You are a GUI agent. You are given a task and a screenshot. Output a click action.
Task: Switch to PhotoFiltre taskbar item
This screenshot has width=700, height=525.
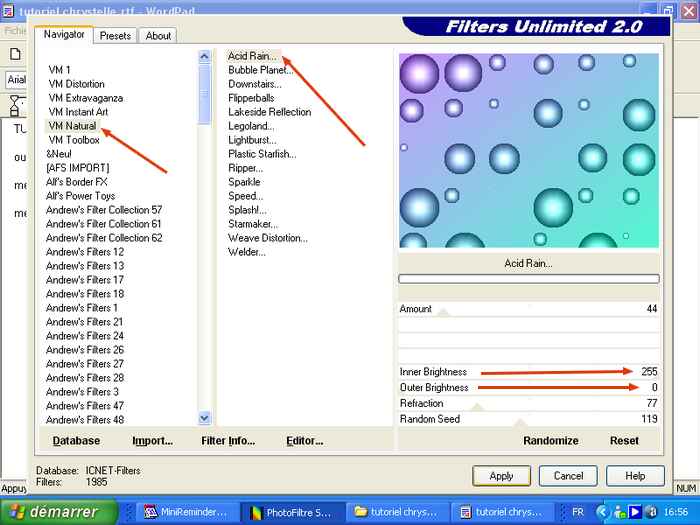coord(292,512)
